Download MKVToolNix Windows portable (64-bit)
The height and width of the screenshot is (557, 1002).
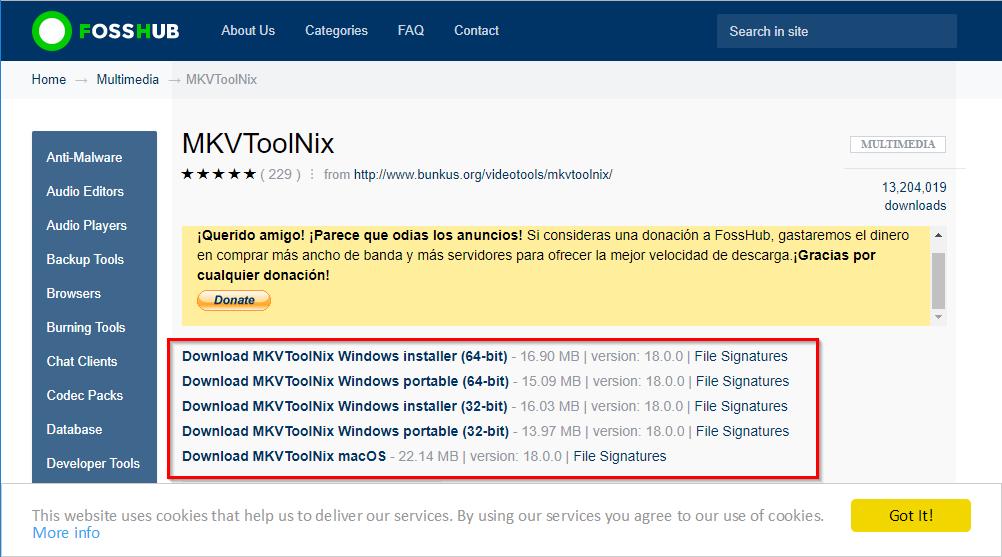click(345, 381)
